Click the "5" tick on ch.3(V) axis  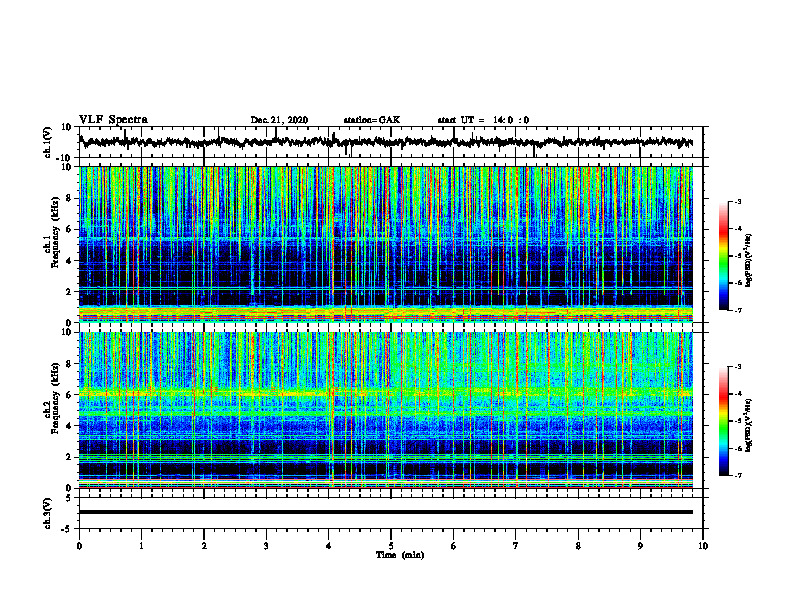click(69, 498)
